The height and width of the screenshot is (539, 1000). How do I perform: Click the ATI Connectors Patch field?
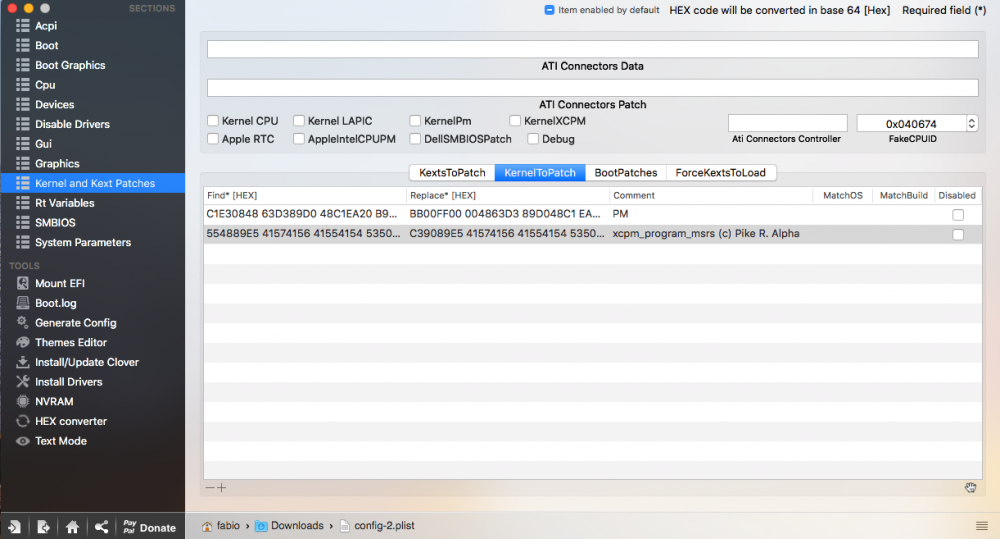click(x=592, y=88)
